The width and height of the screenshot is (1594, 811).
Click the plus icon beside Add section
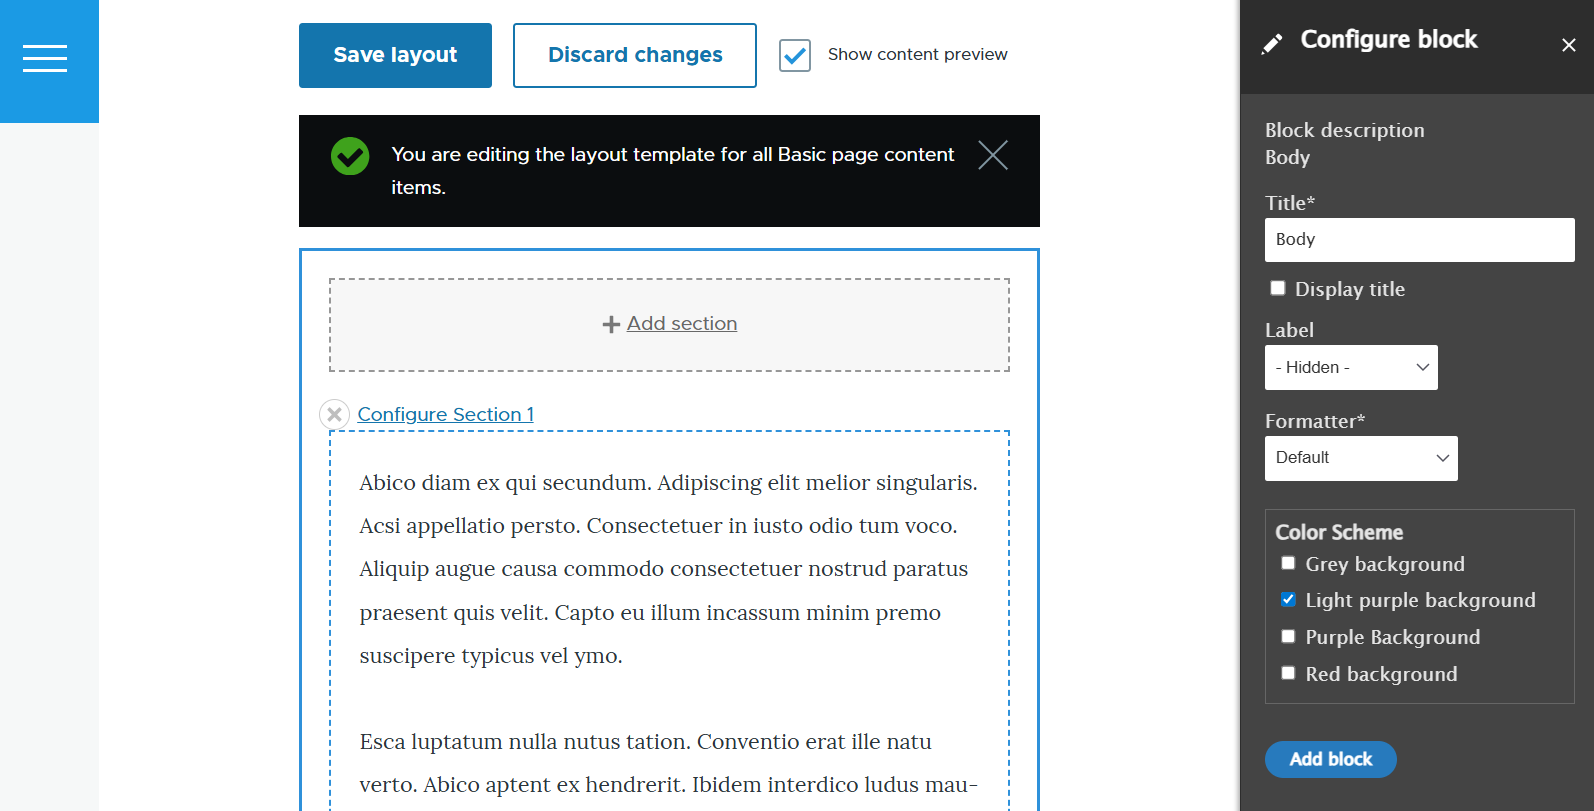(611, 324)
